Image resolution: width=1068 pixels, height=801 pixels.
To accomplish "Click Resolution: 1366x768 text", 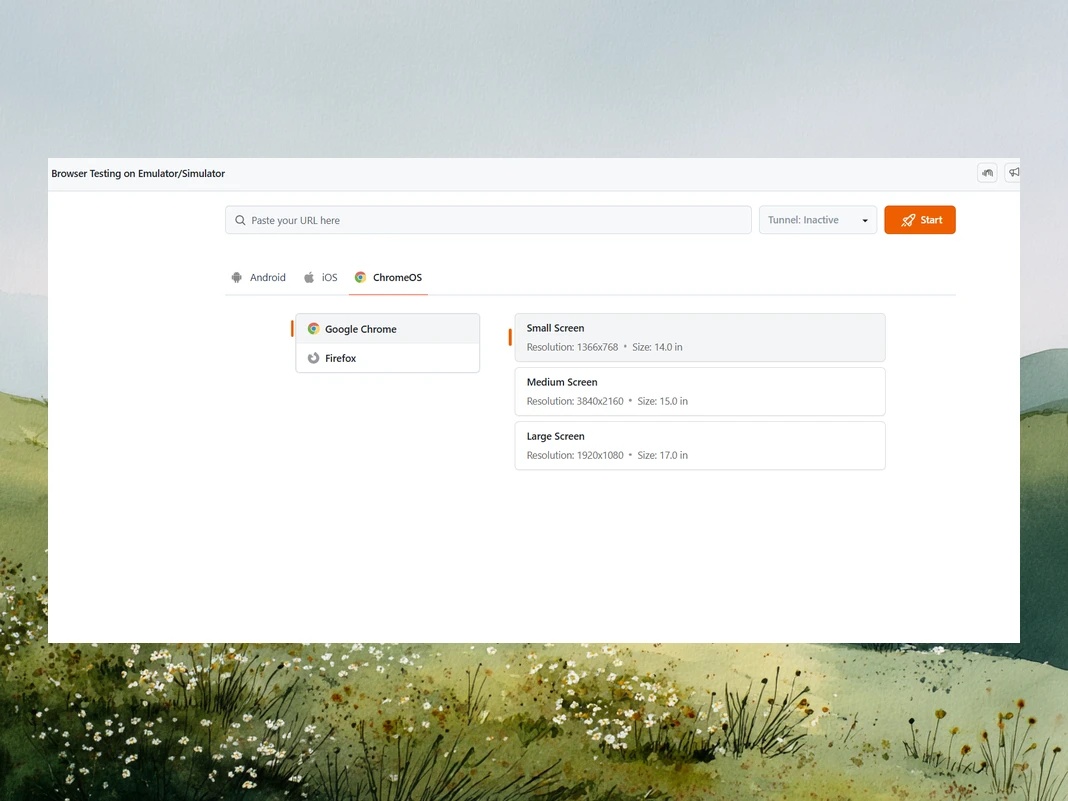I will pyautogui.click(x=572, y=347).
